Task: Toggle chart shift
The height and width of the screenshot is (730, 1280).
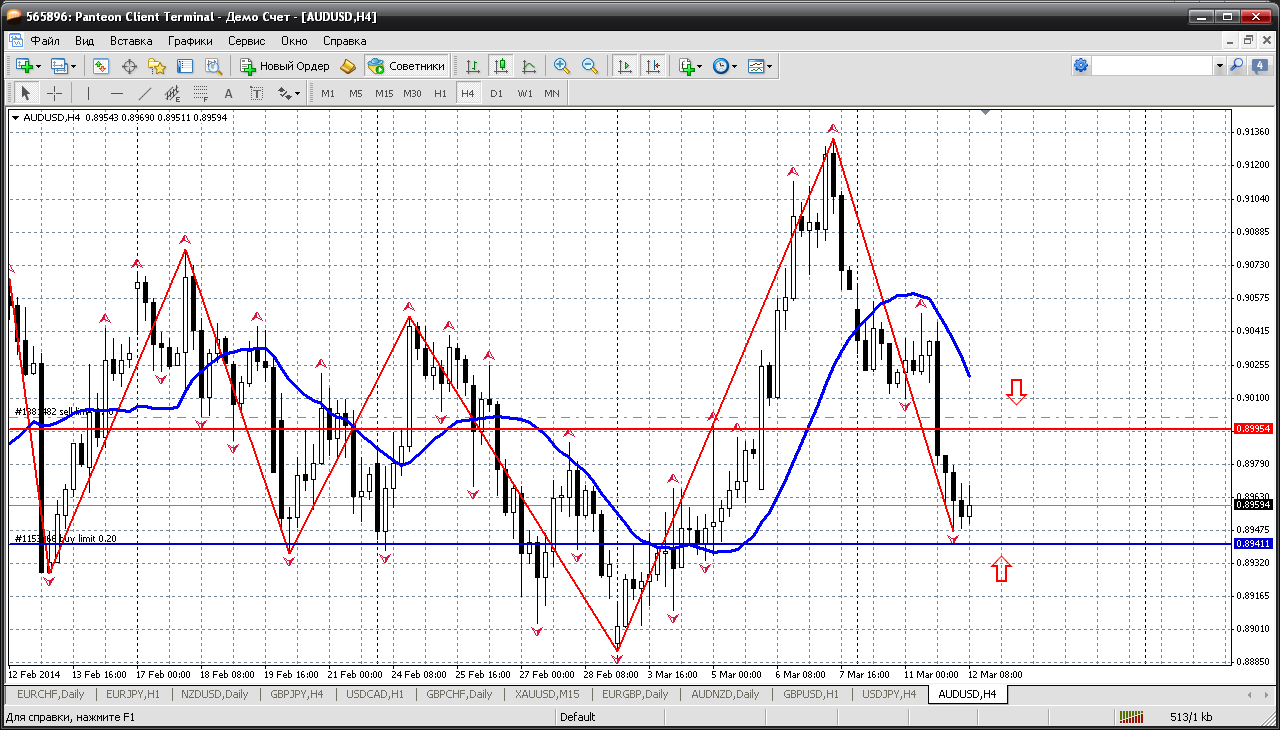Action: pos(652,66)
